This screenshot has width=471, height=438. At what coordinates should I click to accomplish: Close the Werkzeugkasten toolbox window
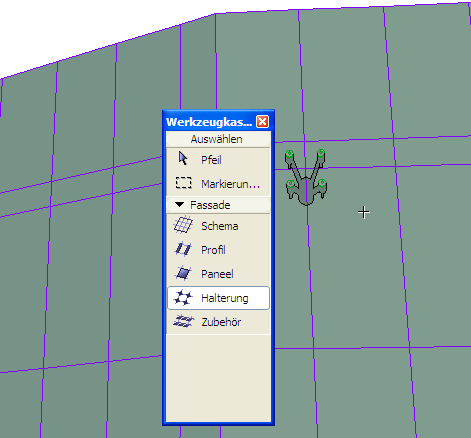(x=262, y=122)
